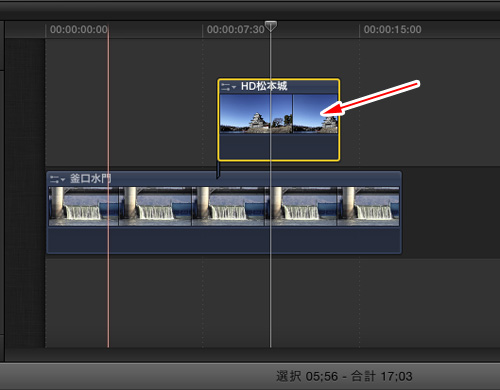Click first castle thumbnail in HD松本城 clip

pyautogui.click(x=256, y=114)
